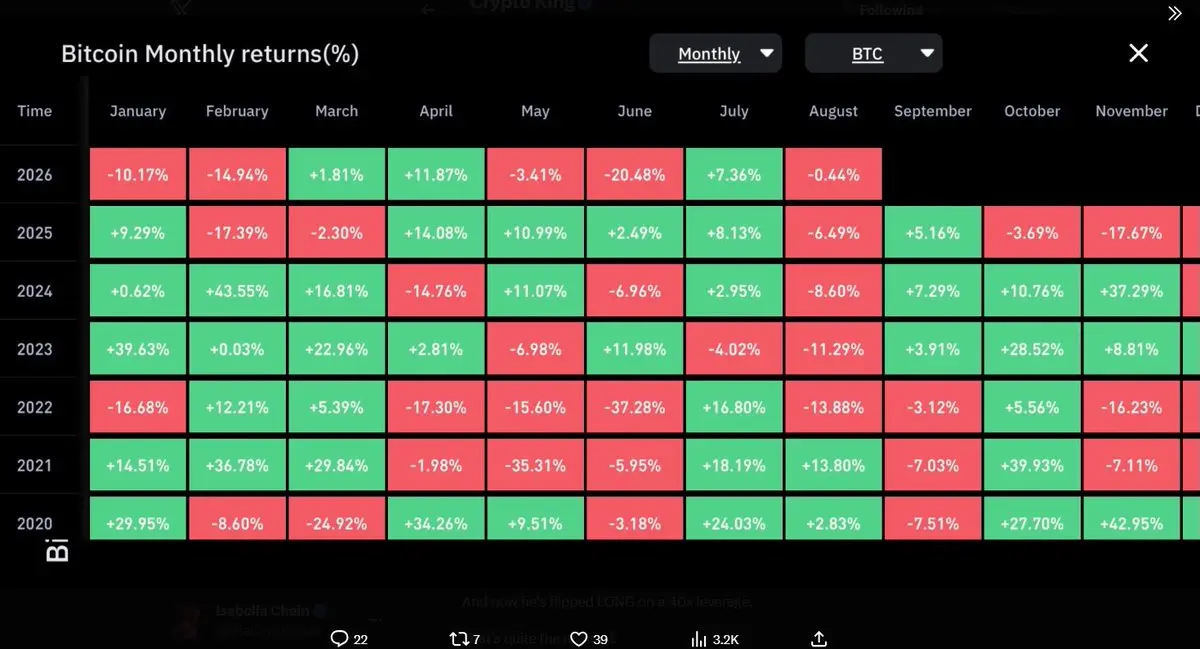The height and width of the screenshot is (649, 1200).
Task: Click the retweet icon with 7
Action: coord(460,638)
